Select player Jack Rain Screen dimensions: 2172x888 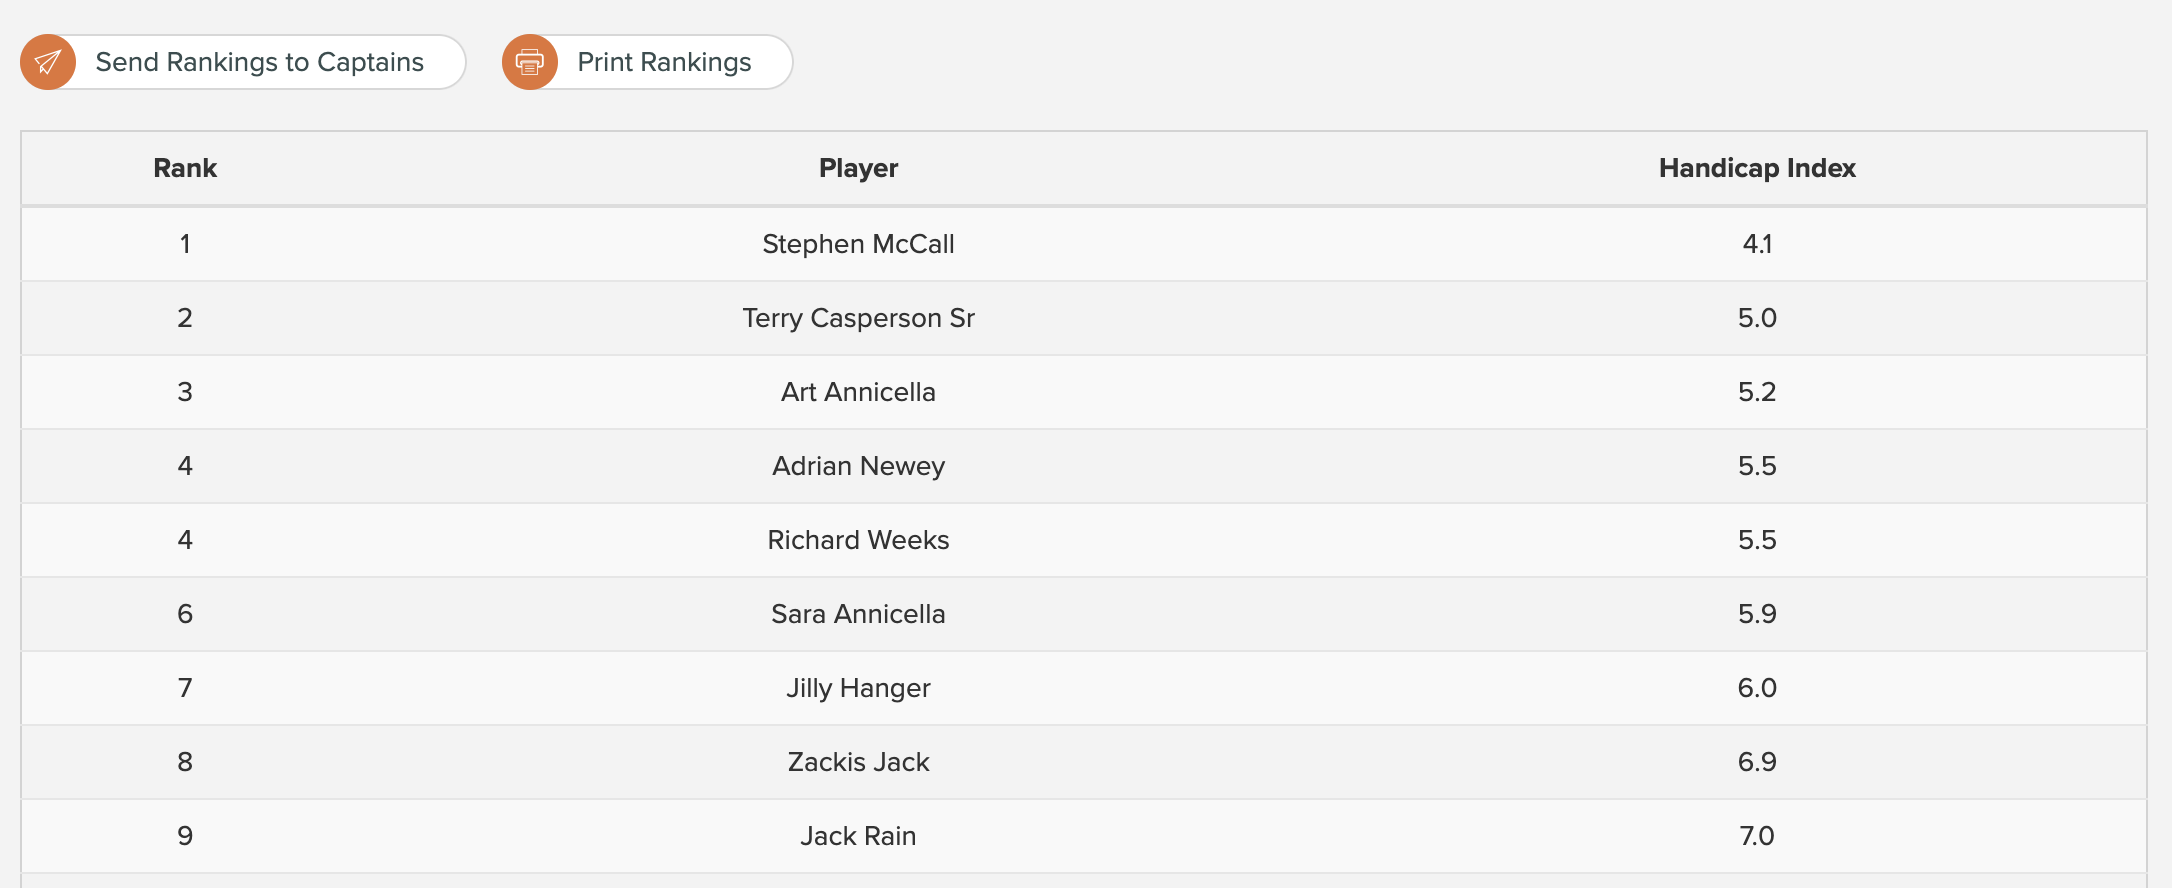858,836
